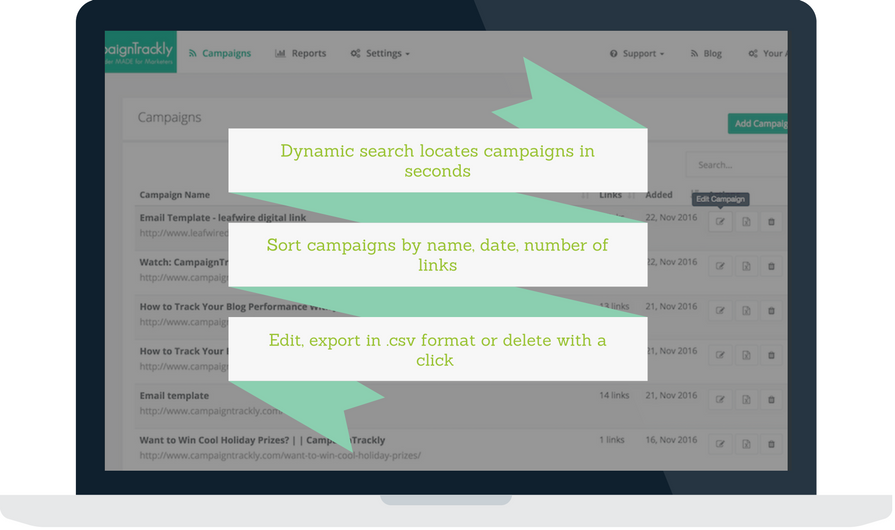Delete the 14-links Email template campaign
Viewport: 895px width, 530px height.
click(771, 399)
